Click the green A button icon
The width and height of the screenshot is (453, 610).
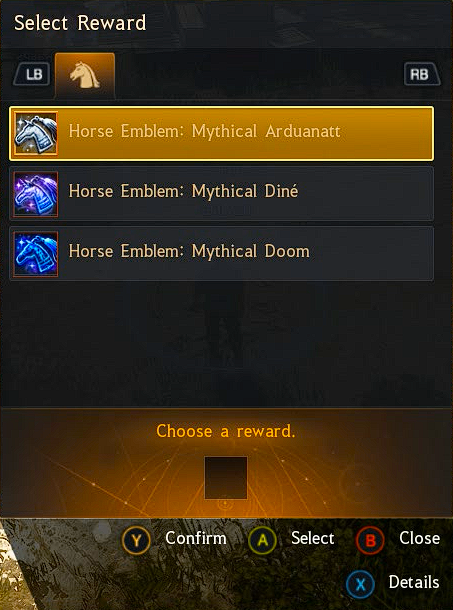point(263,540)
